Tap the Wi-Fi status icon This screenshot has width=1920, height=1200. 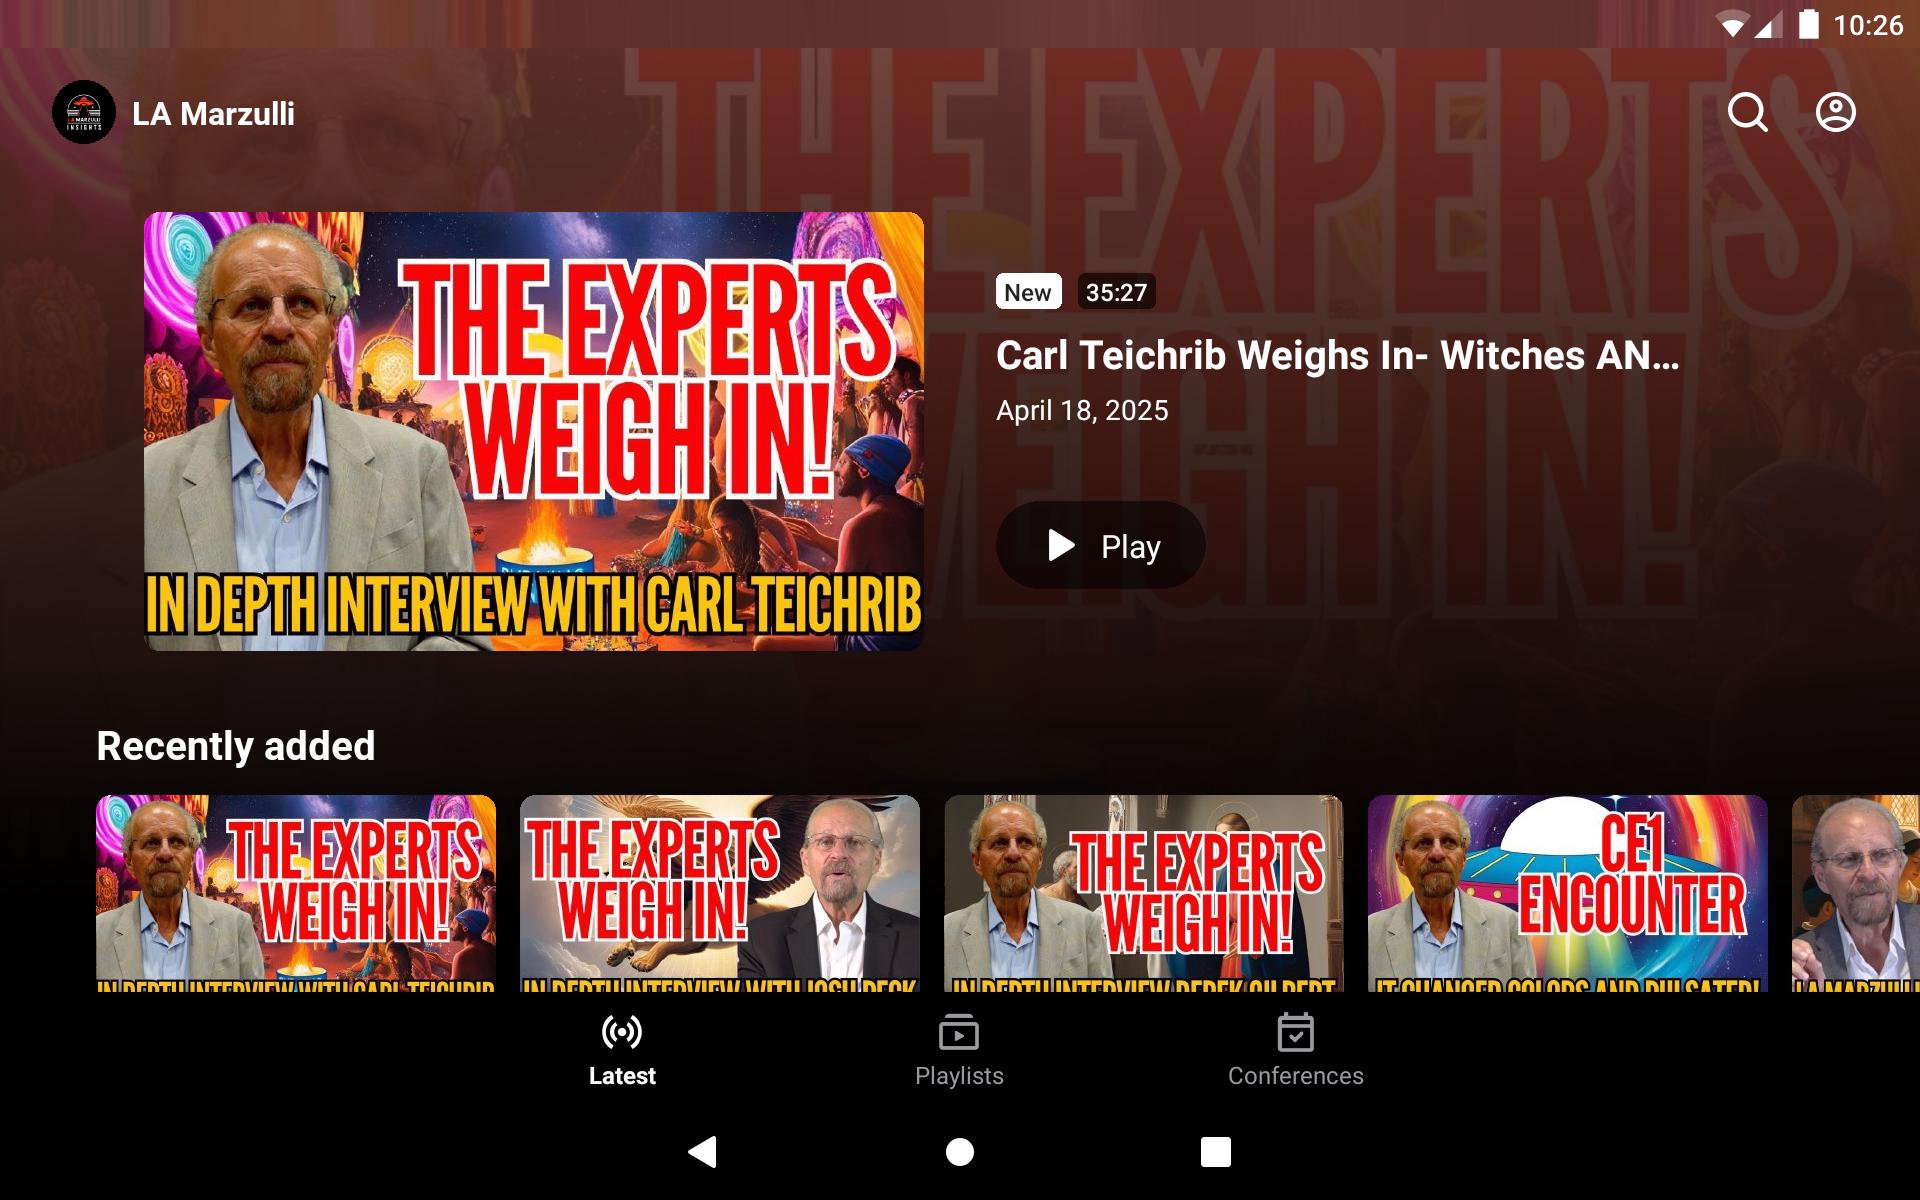[1731, 25]
